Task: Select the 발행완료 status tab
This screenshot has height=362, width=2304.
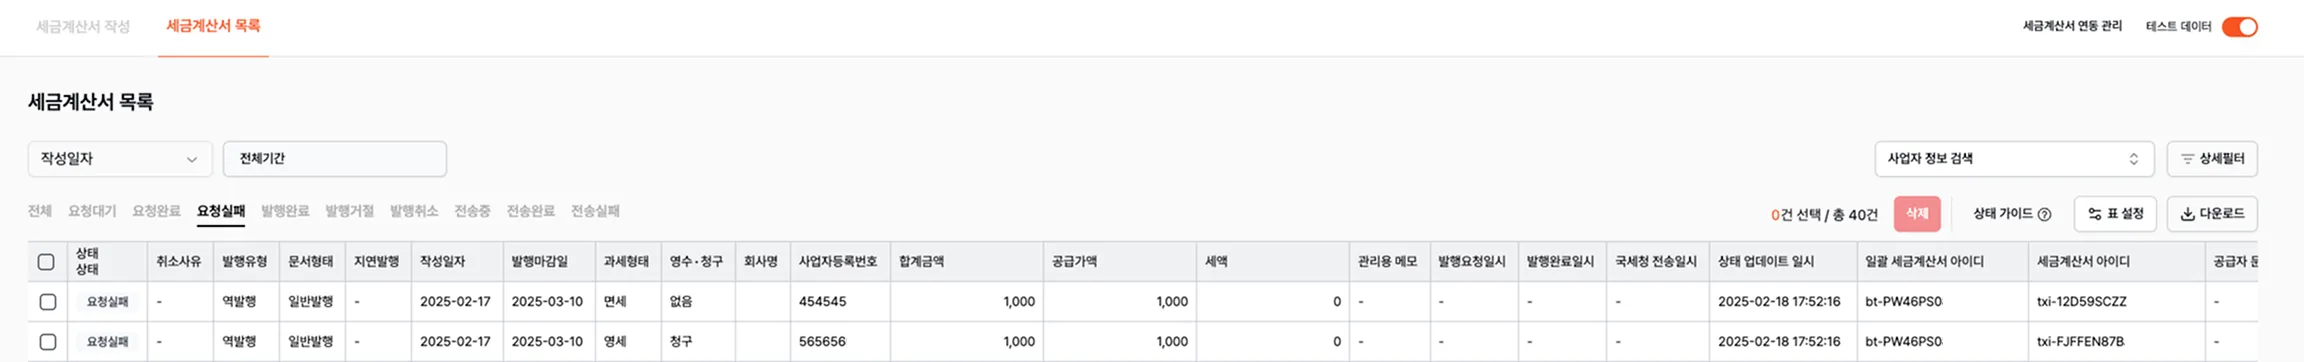Action: coord(285,211)
